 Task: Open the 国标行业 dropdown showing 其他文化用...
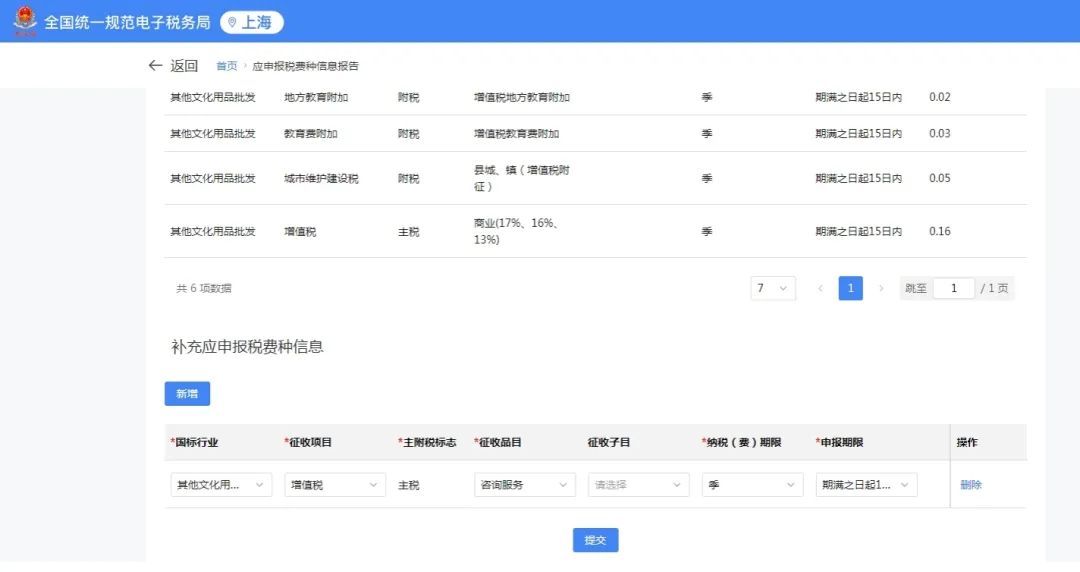tap(221, 484)
